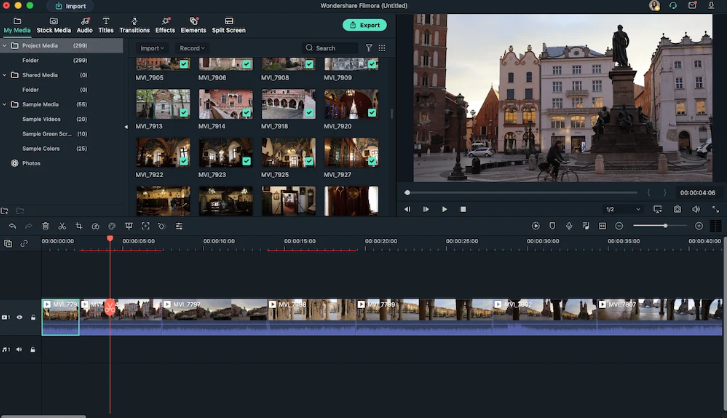Click the keyframing icon in timeline toolbar
The width and height of the screenshot is (727, 418).
tap(162, 226)
